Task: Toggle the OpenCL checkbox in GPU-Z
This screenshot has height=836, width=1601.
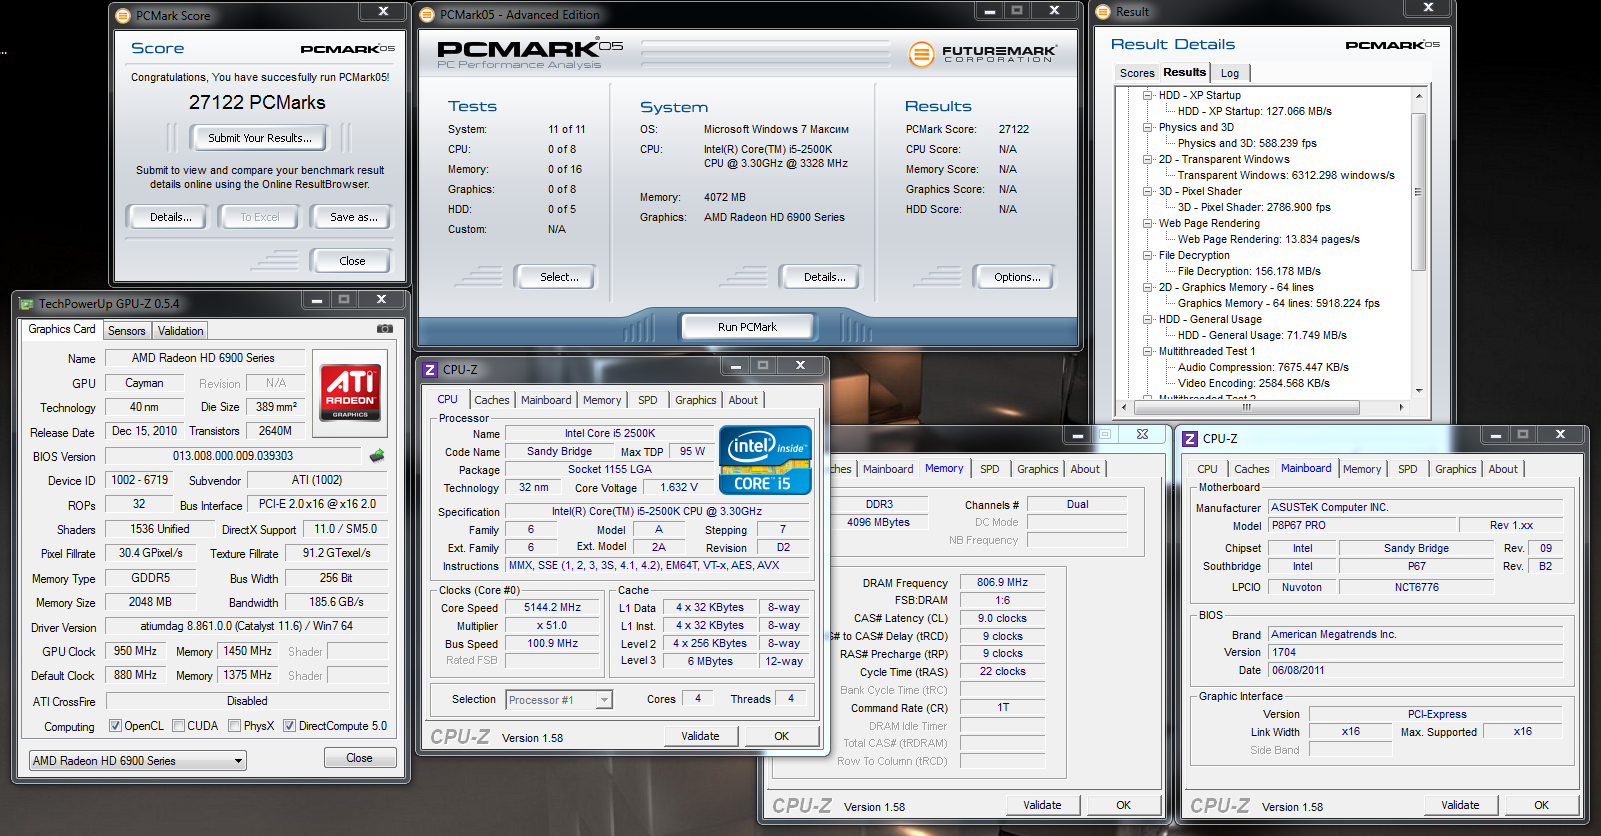Action: pyautogui.click(x=115, y=726)
